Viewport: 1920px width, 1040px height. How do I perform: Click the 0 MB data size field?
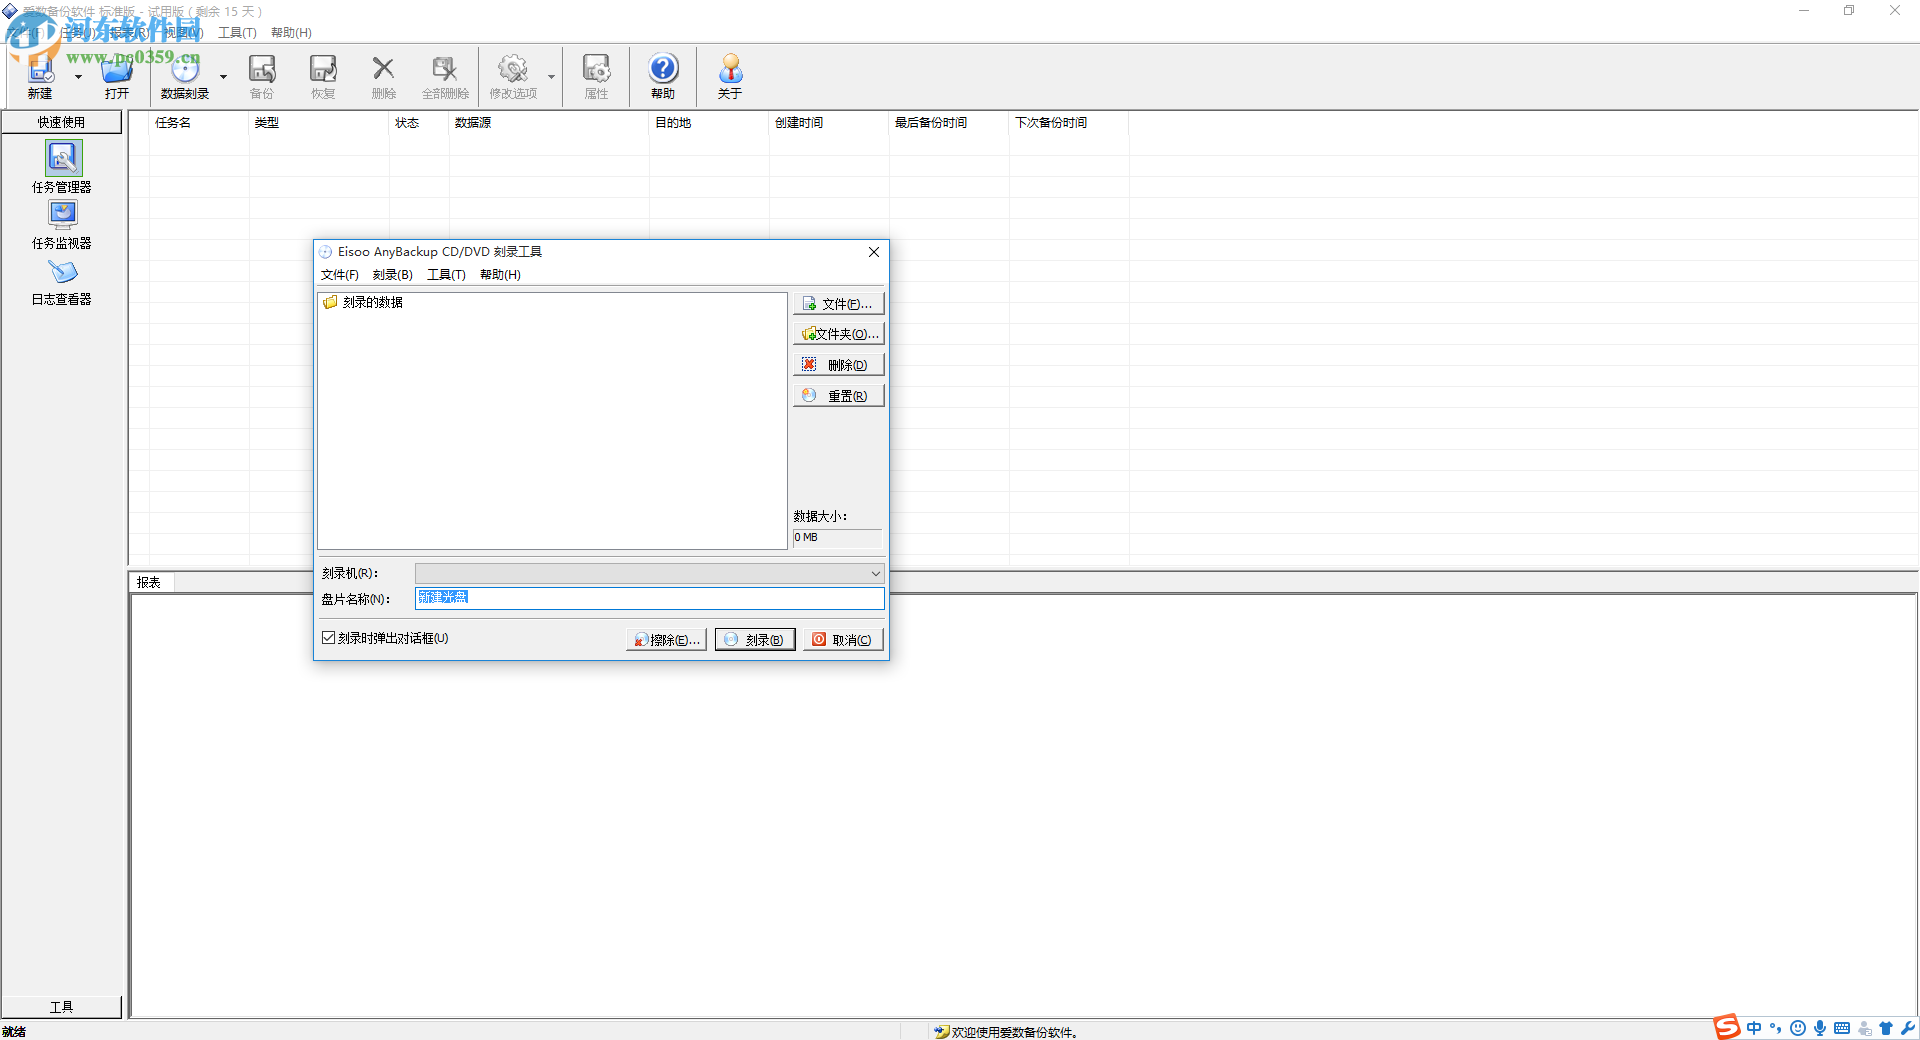click(838, 538)
